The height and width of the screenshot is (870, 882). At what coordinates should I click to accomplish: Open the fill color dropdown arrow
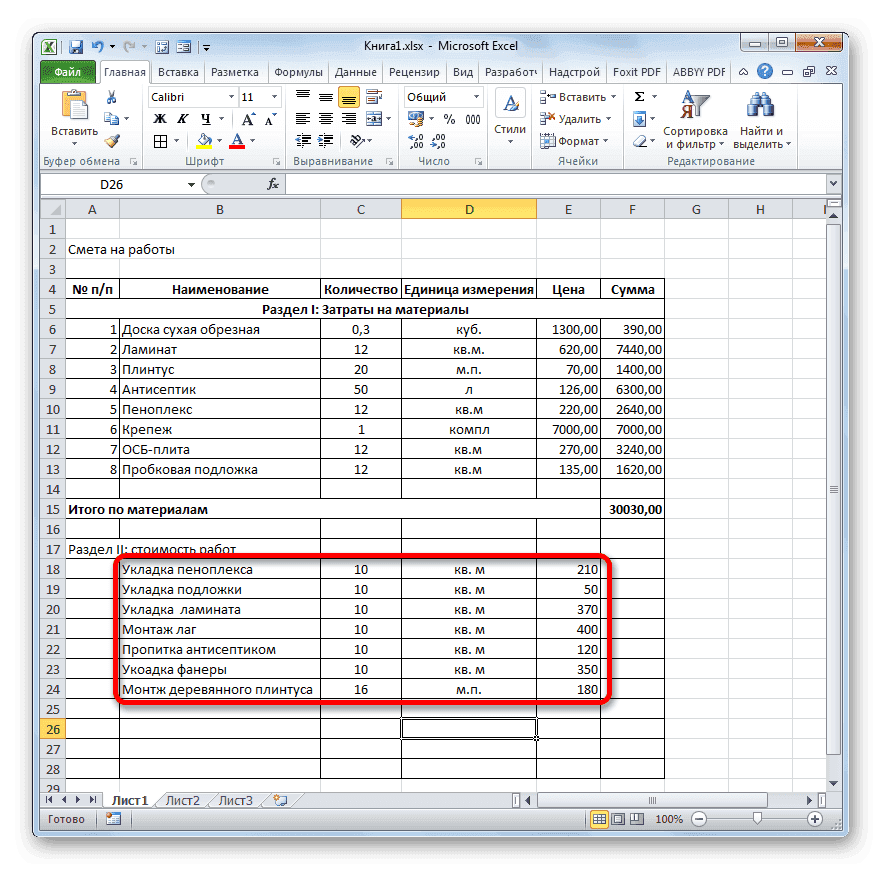click(219, 140)
